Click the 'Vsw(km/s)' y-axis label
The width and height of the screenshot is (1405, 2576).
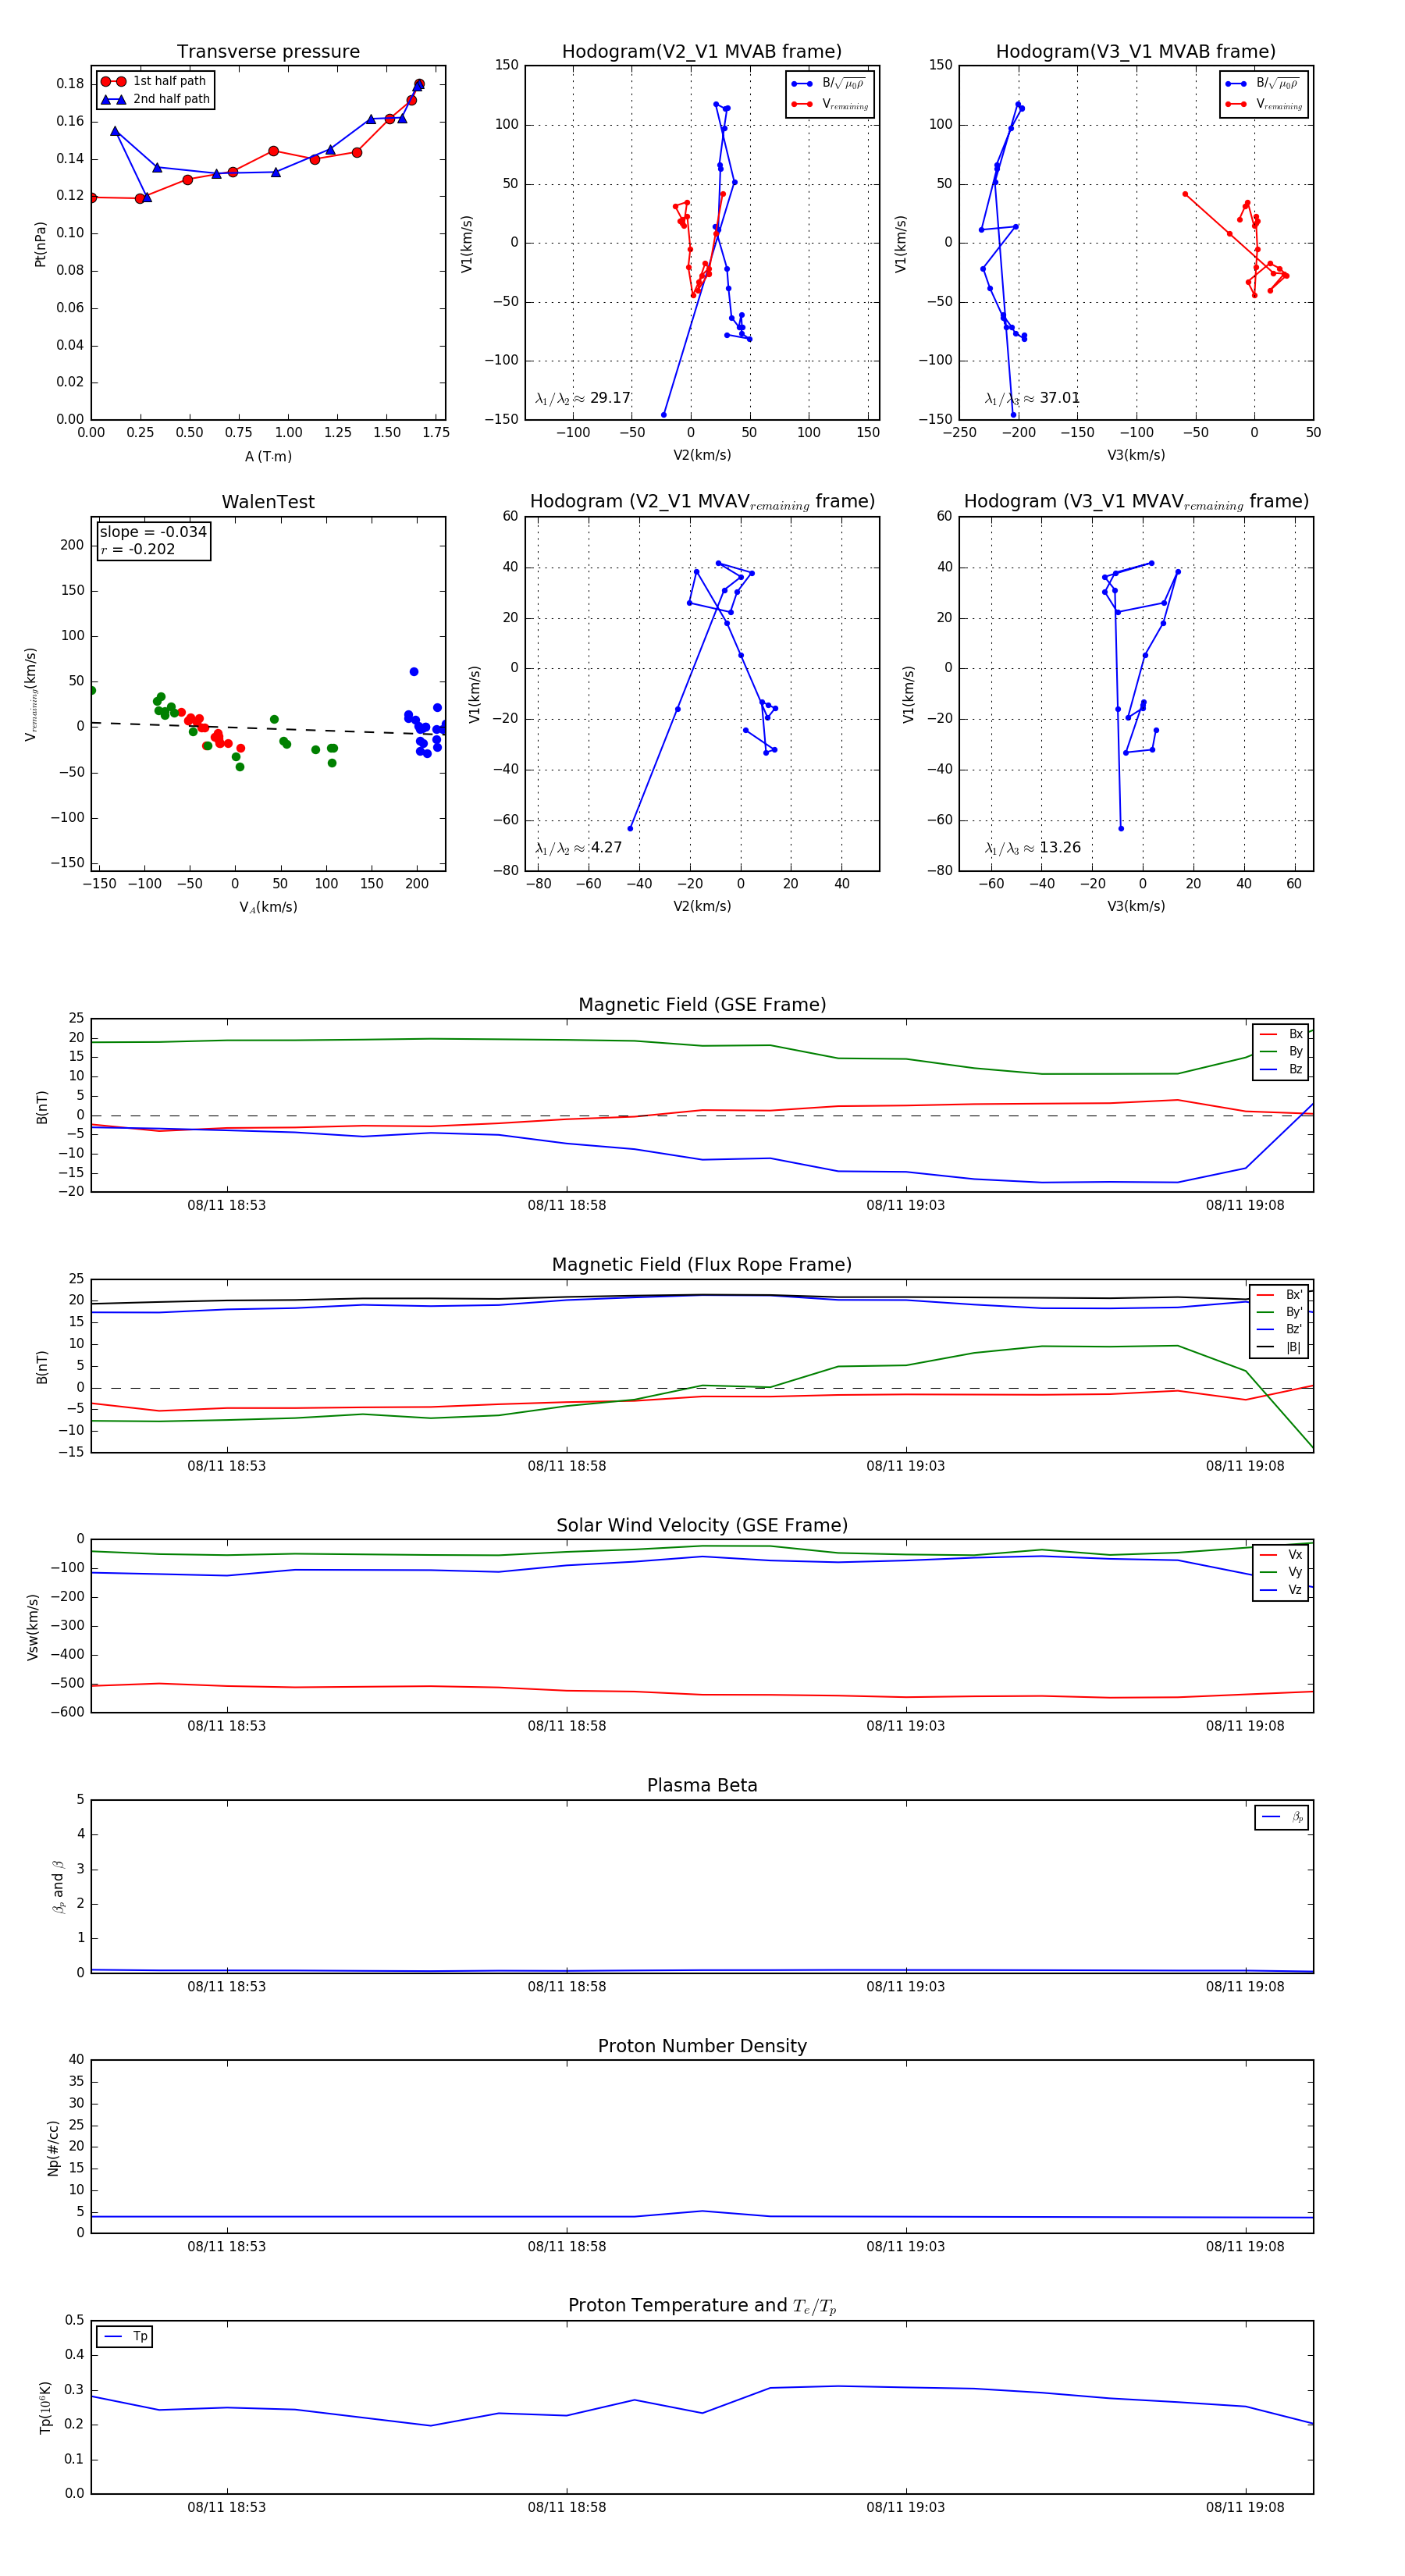coord(32,1628)
